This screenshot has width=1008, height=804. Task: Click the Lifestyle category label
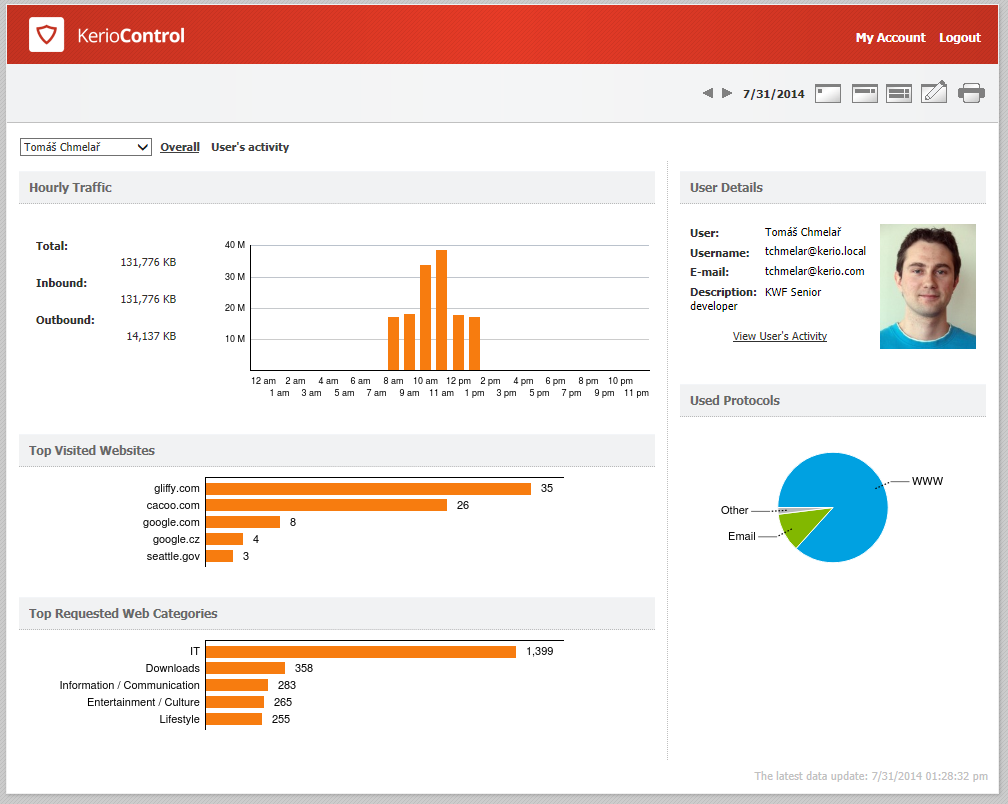pyautogui.click(x=179, y=719)
